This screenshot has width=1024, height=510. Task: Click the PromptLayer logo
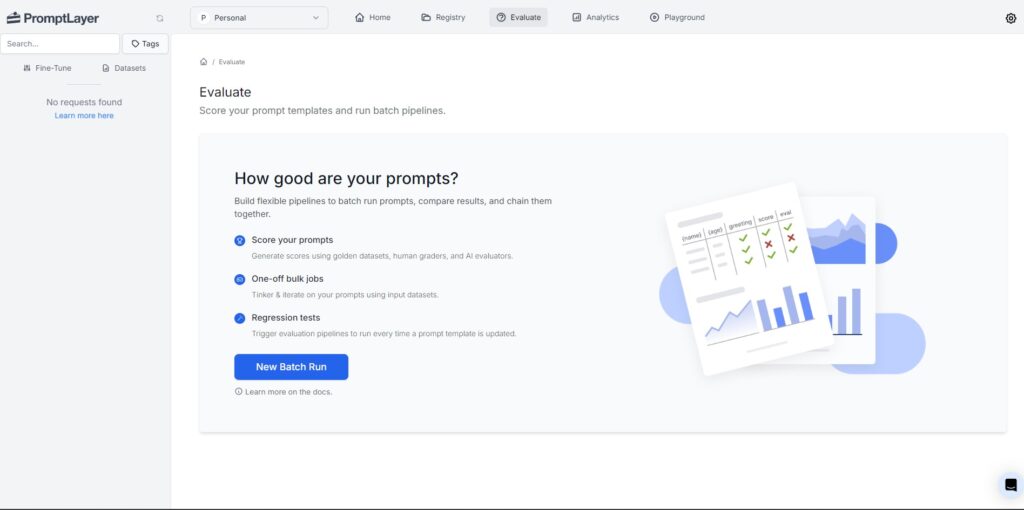click(x=53, y=18)
